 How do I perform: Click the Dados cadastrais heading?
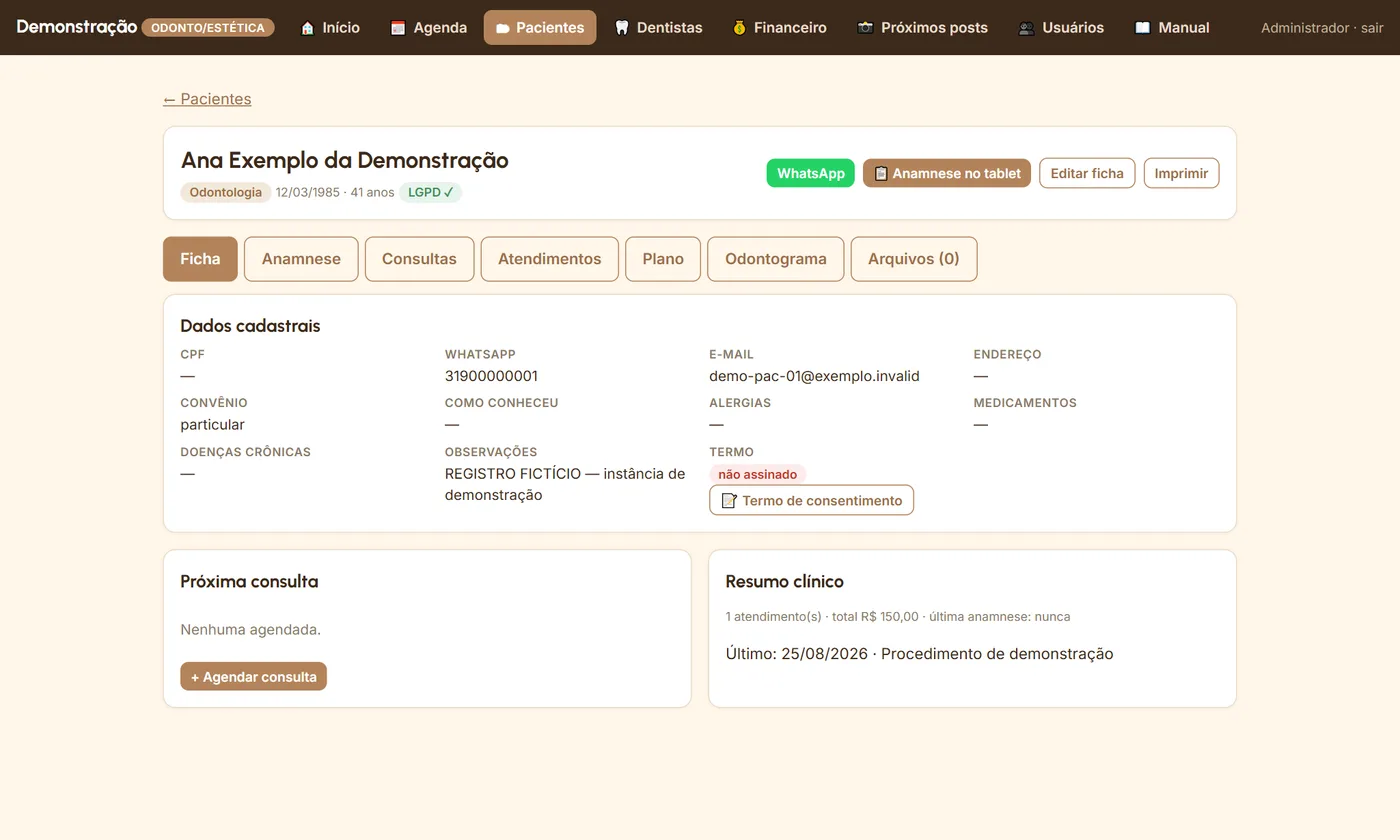pos(250,326)
